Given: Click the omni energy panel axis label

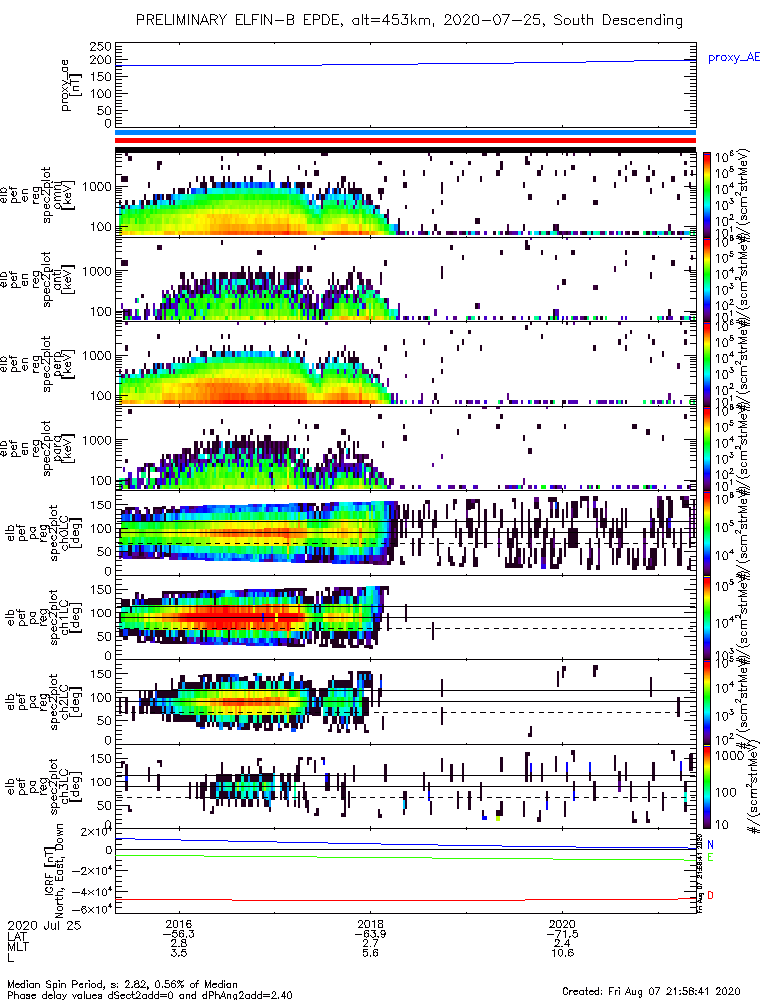Looking at the screenshot, I should 40,195.
